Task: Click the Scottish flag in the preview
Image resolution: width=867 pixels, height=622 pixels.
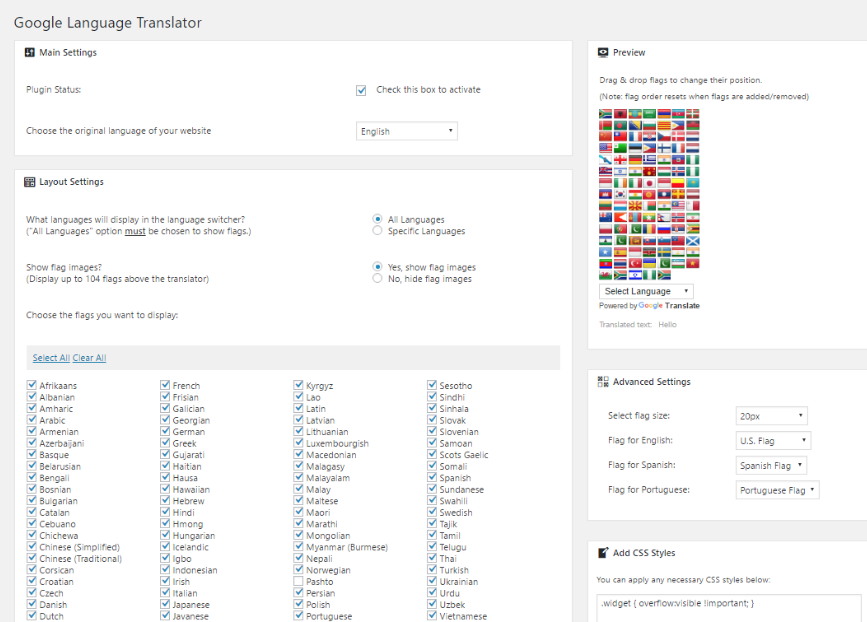Action: pyautogui.click(x=693, y=241)
